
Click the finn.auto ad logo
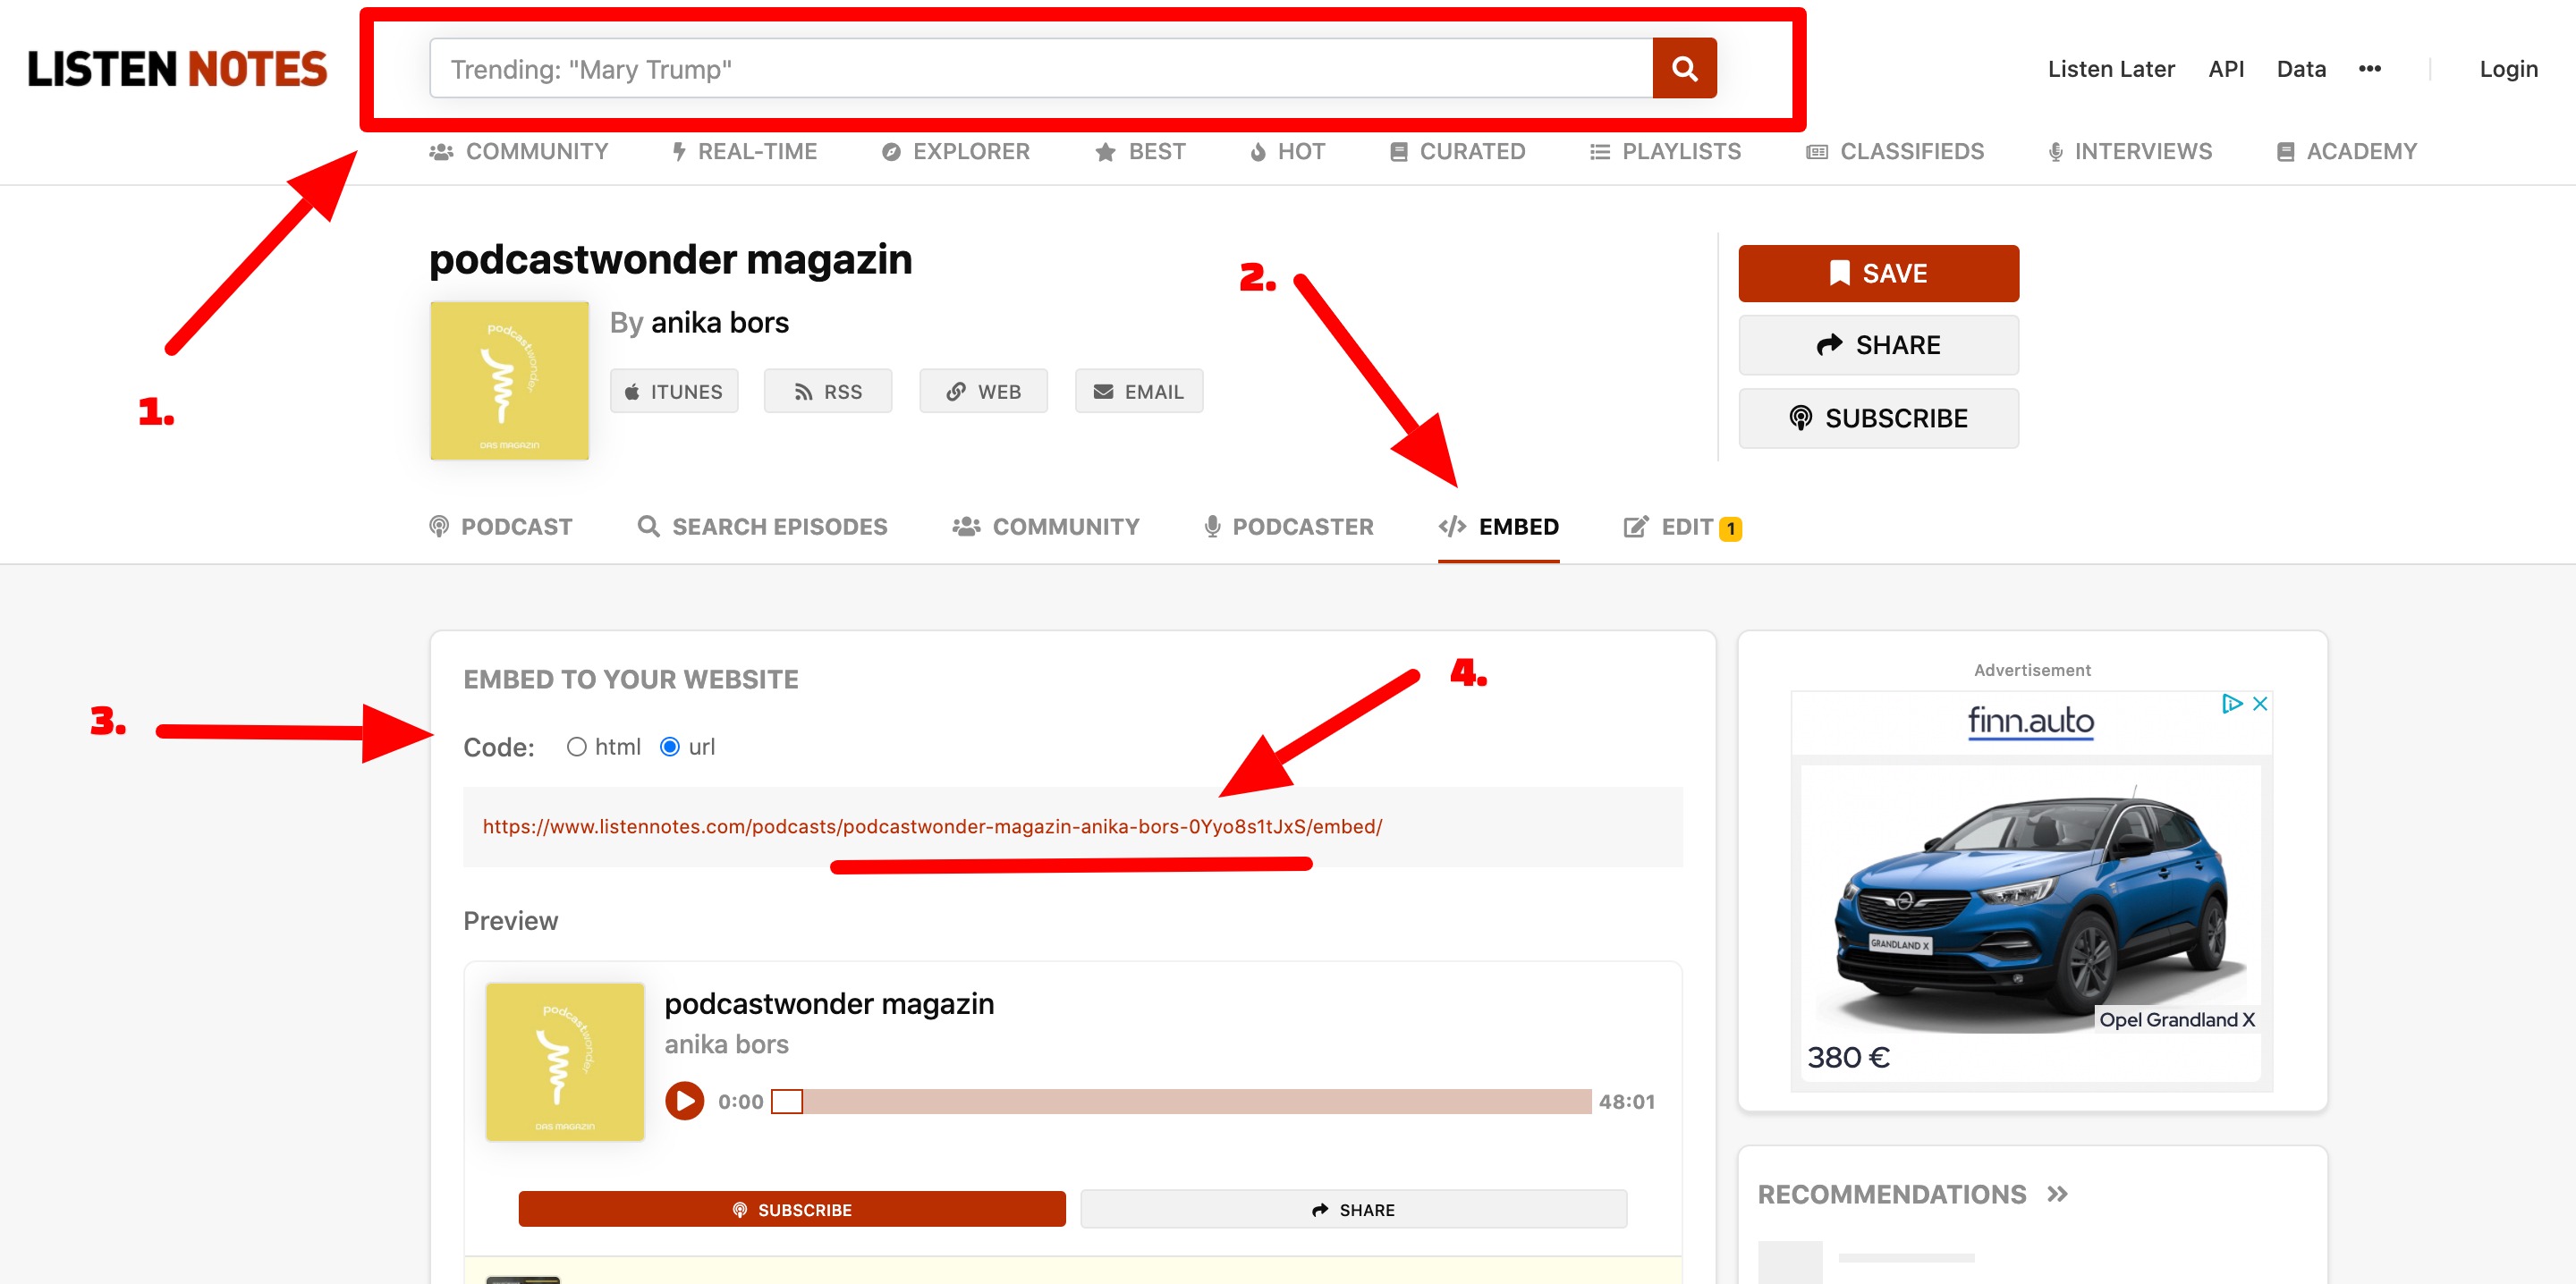click(x=2031, y=720)
